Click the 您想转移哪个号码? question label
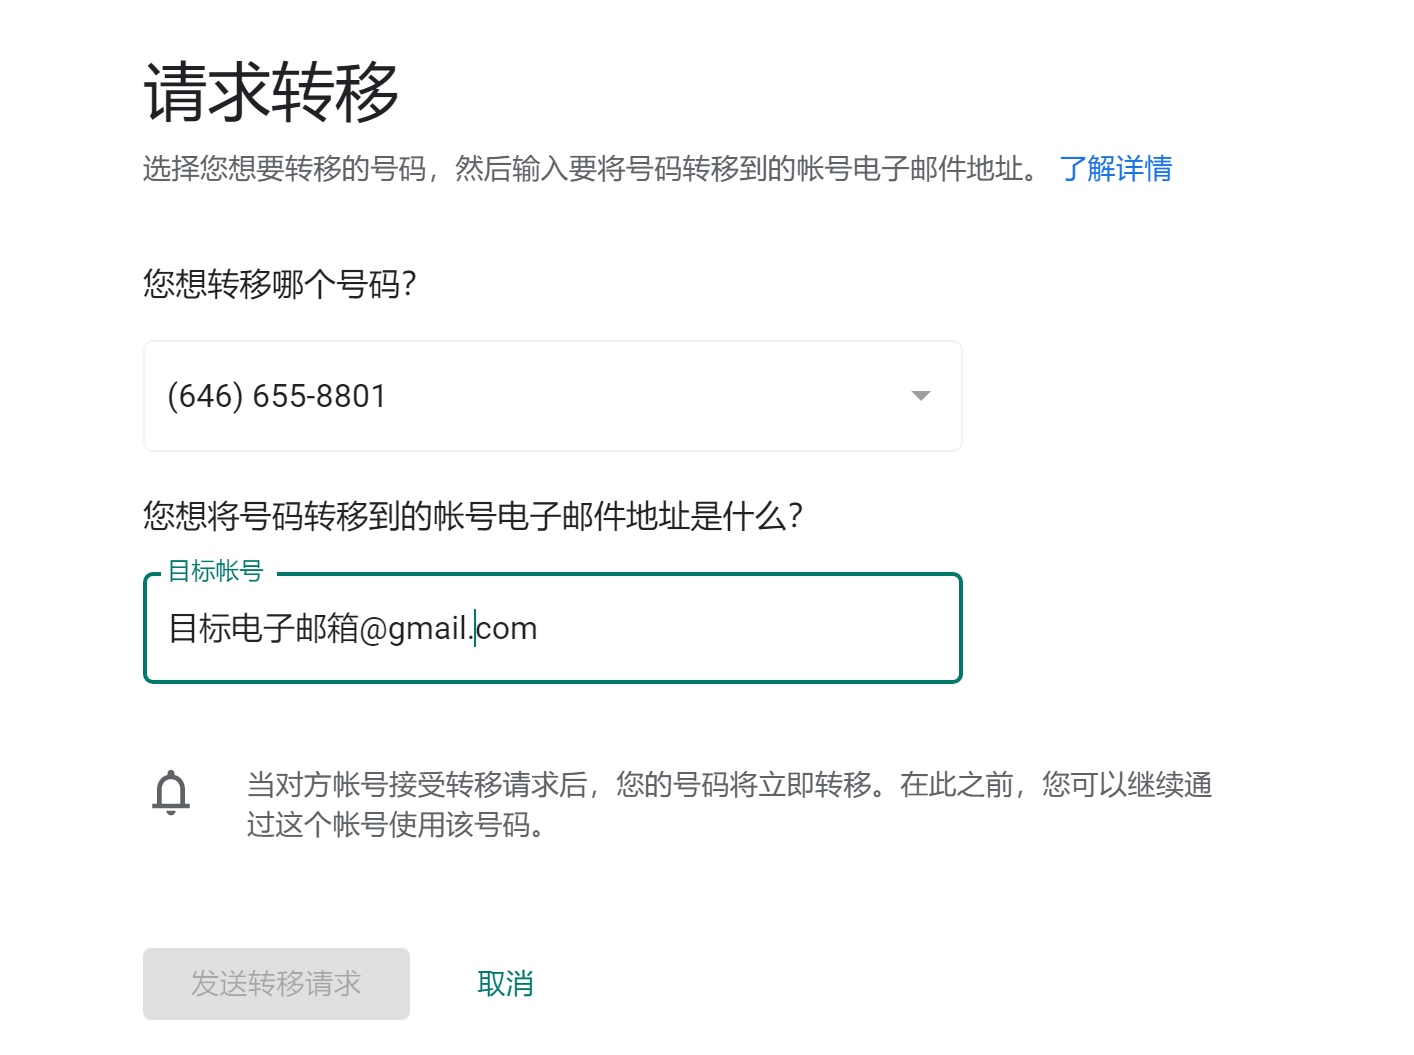The height and width of the screenshot is (1055, 1414). pos(279,285)
